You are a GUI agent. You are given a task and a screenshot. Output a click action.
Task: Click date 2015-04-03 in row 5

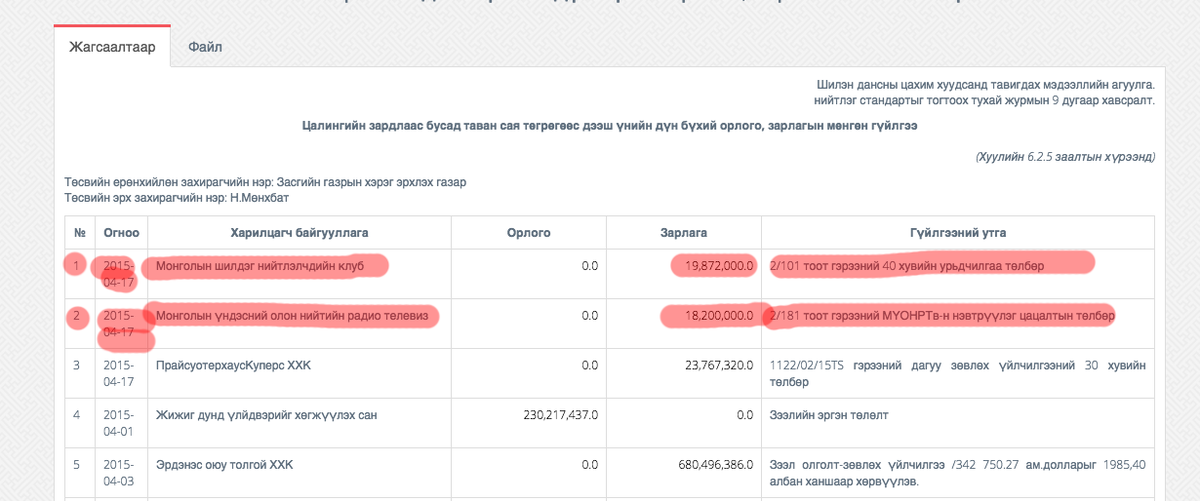(118, 472)
